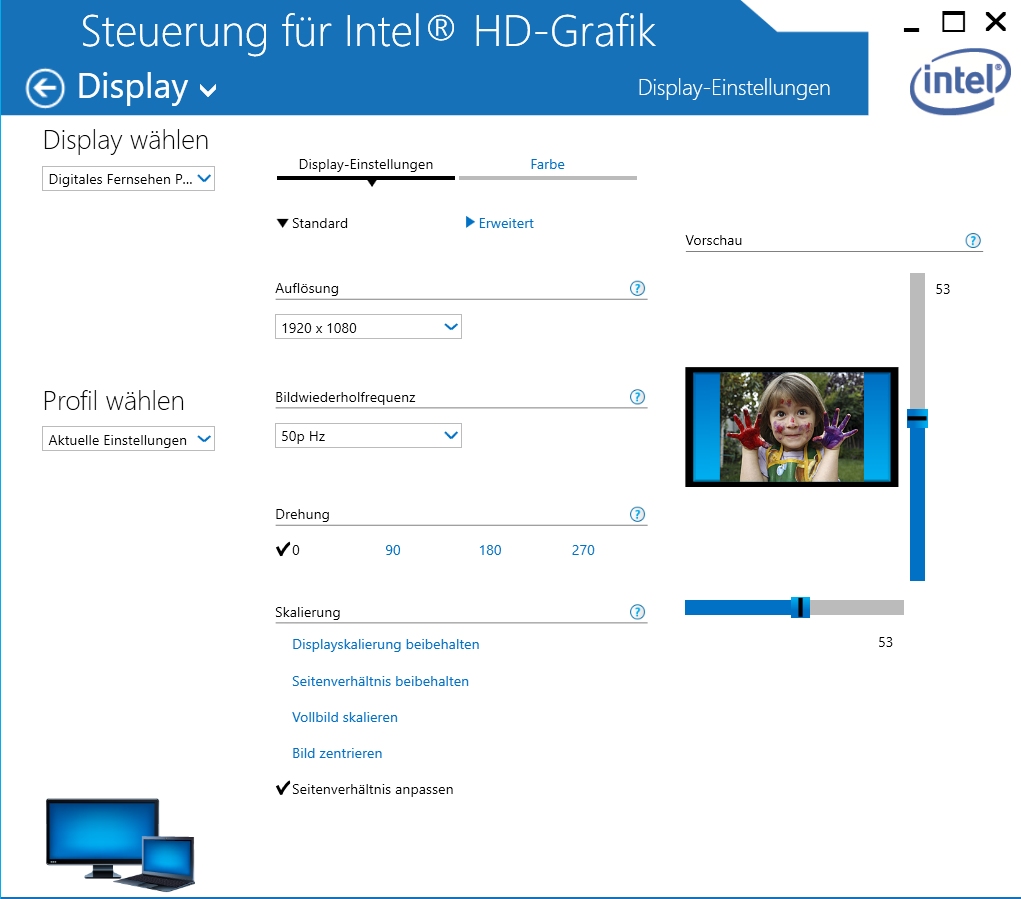Select the Display-Einstellungen tab
The height and width of the screenshot is (899, 1021).
[x=366, y=165]
